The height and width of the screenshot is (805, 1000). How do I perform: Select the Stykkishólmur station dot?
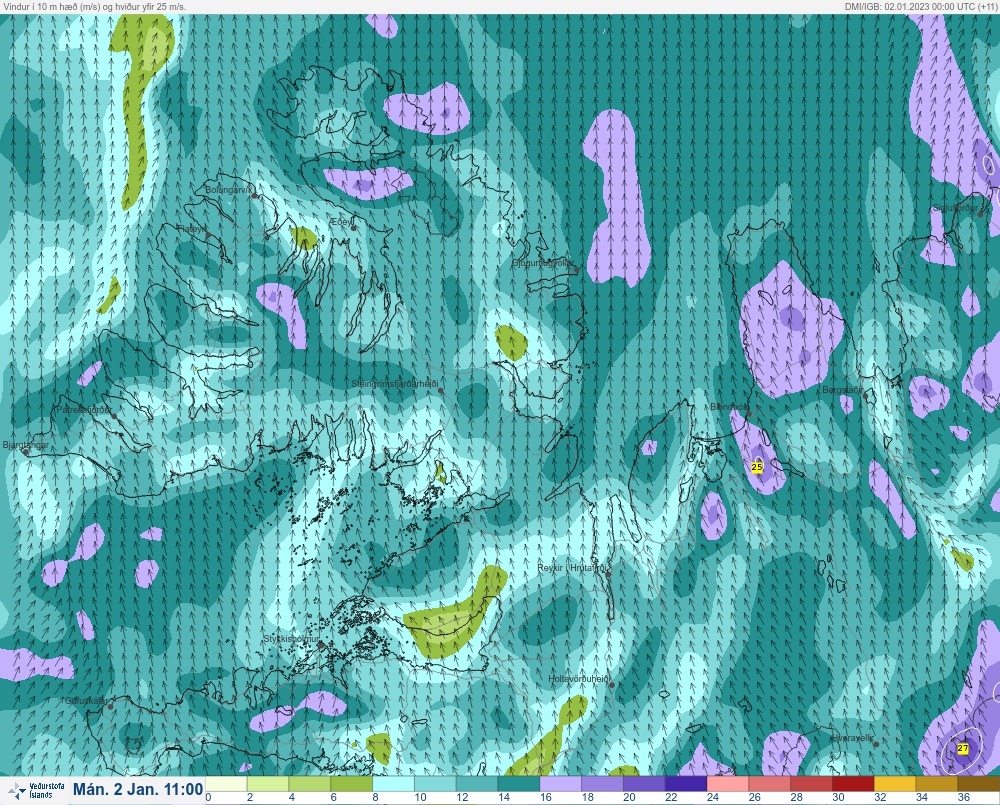[321, 645]
